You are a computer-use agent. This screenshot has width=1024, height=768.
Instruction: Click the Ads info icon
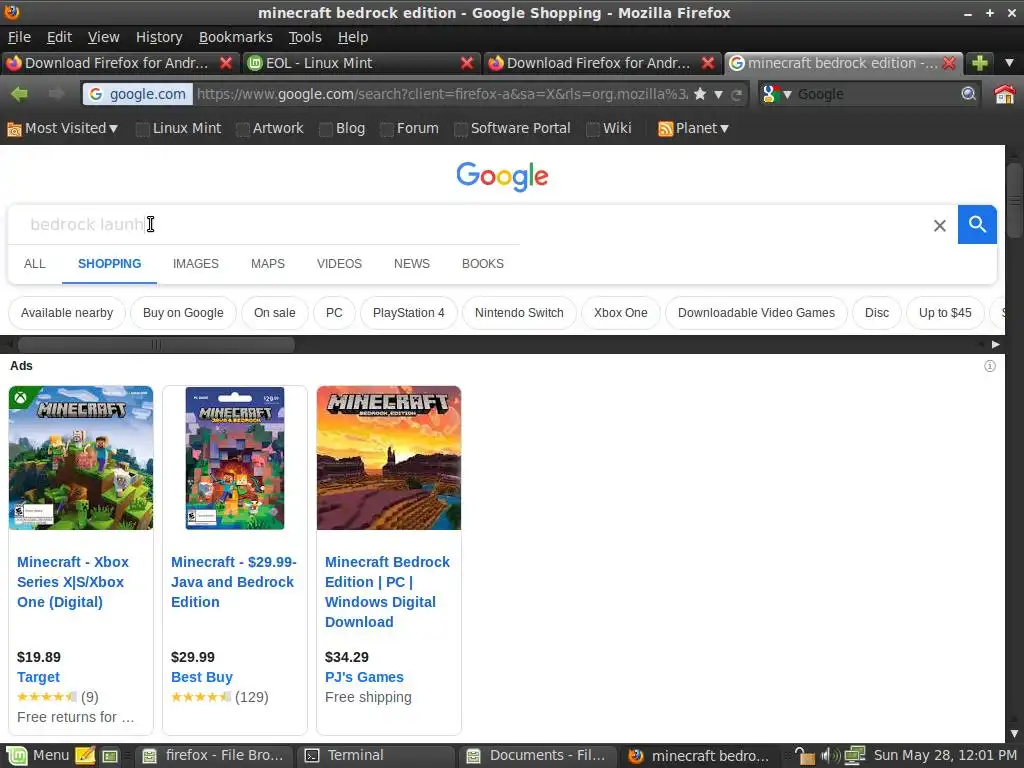coord(989,366)
